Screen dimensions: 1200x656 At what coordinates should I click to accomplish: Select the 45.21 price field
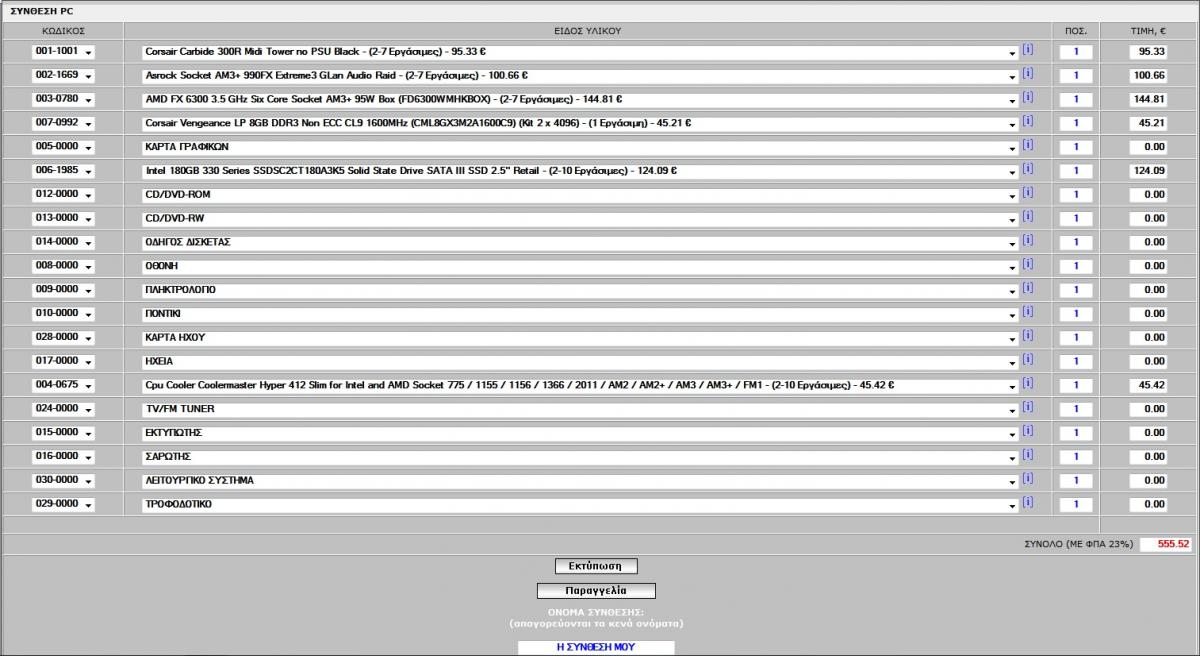pyautogui.click(x=1148, y=124)
